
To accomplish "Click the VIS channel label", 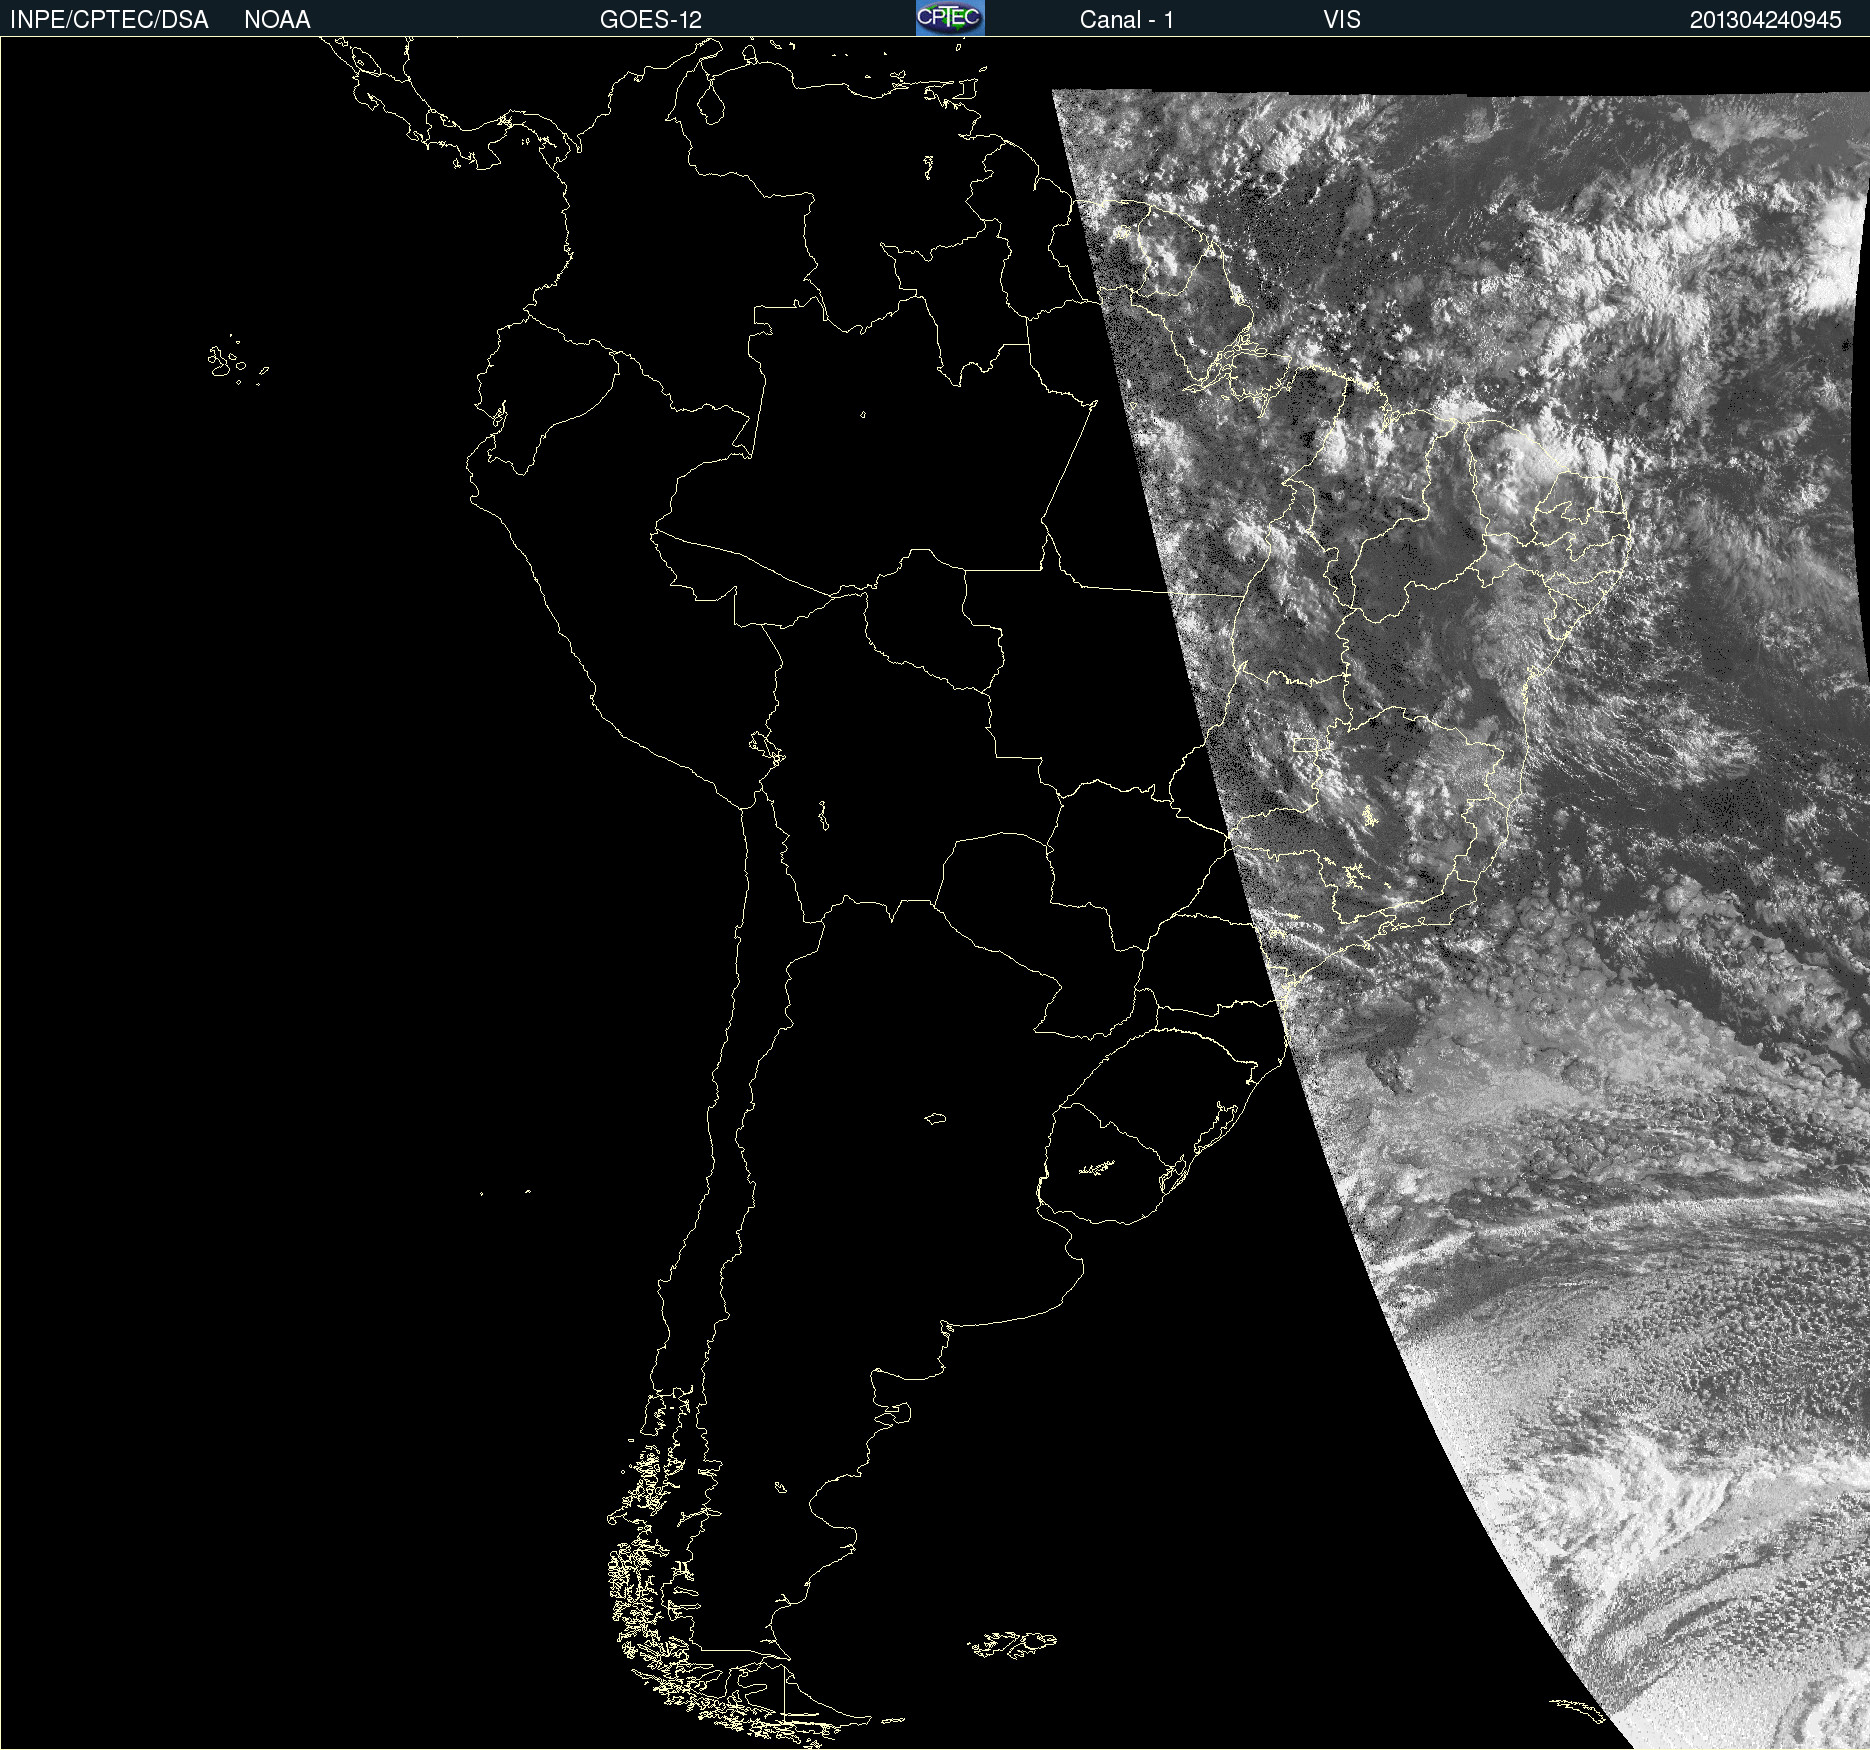I will tap(1342, 20).
